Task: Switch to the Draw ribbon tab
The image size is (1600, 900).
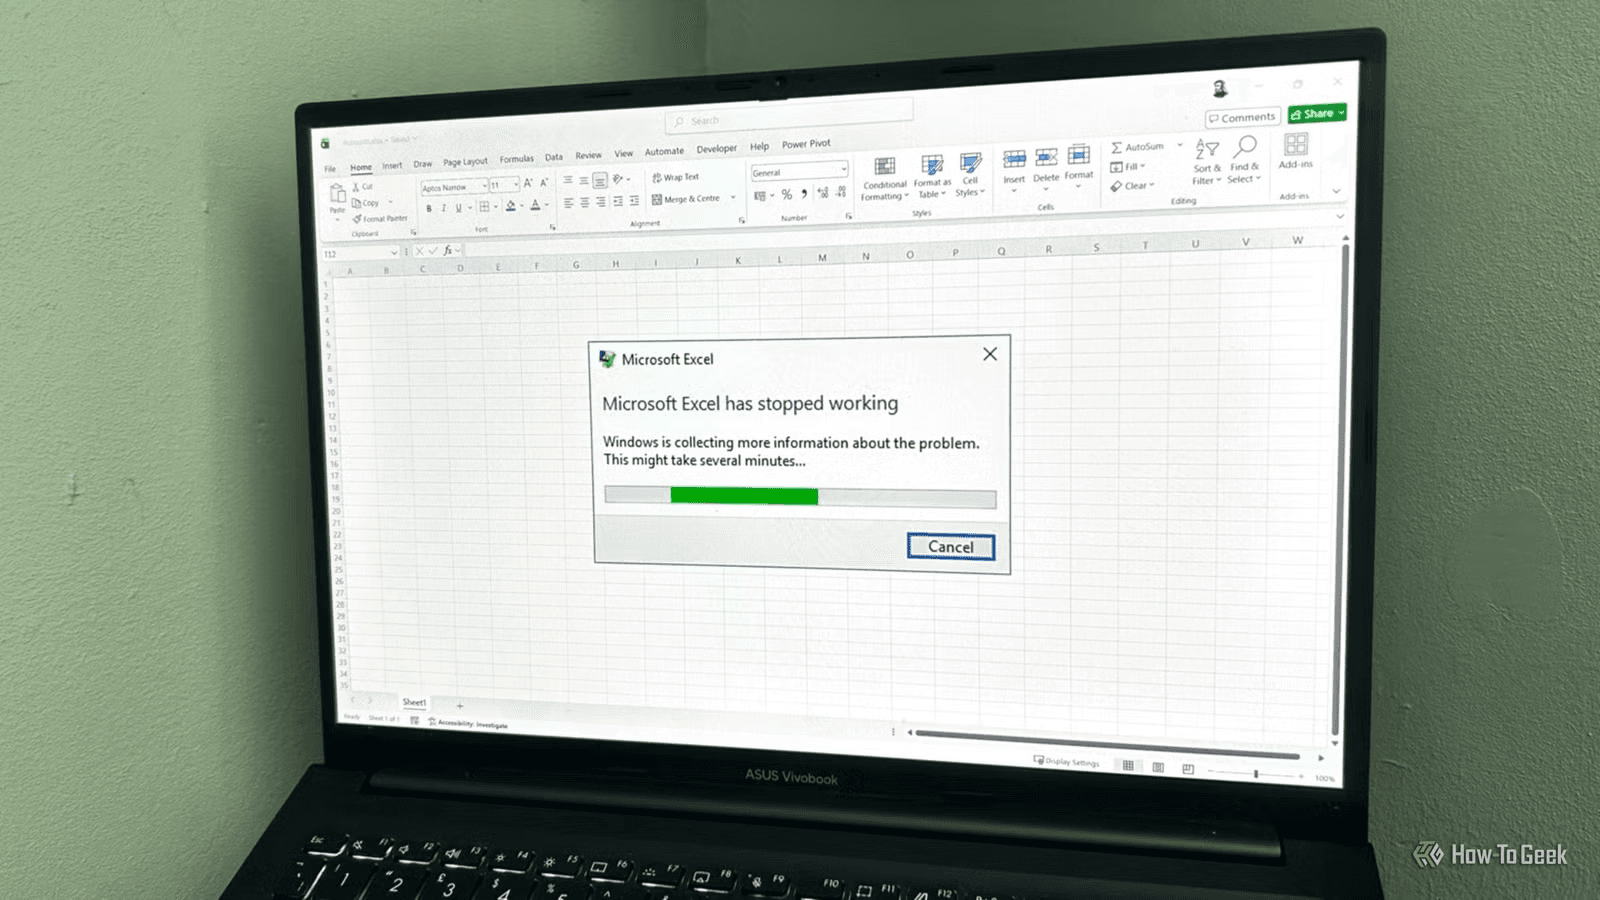Action: point(423,164)
